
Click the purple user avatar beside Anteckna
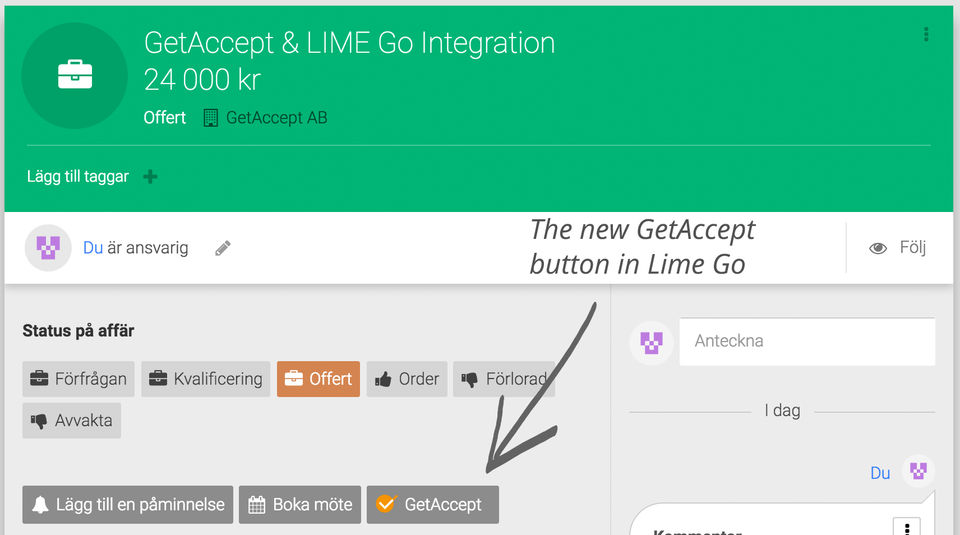[x=651, y=342]
